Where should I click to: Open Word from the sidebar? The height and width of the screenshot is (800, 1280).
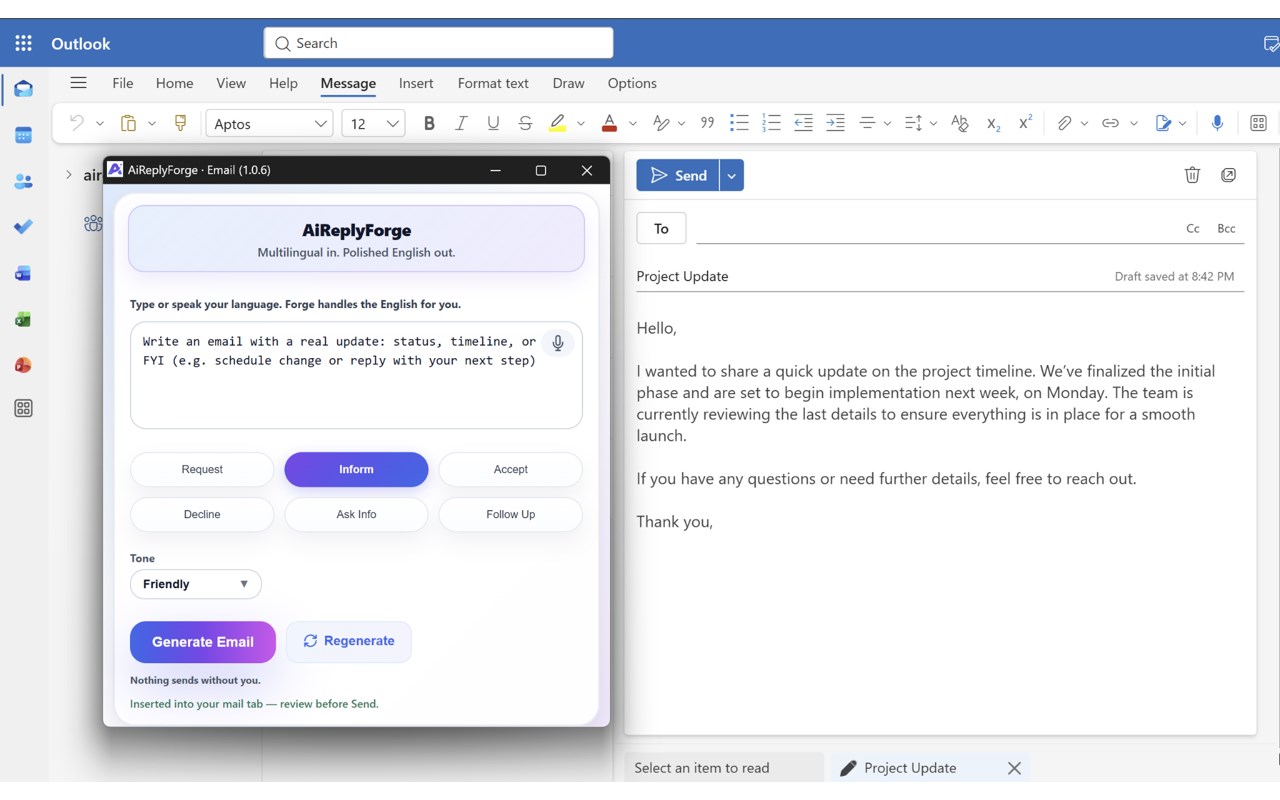(23, 273)
